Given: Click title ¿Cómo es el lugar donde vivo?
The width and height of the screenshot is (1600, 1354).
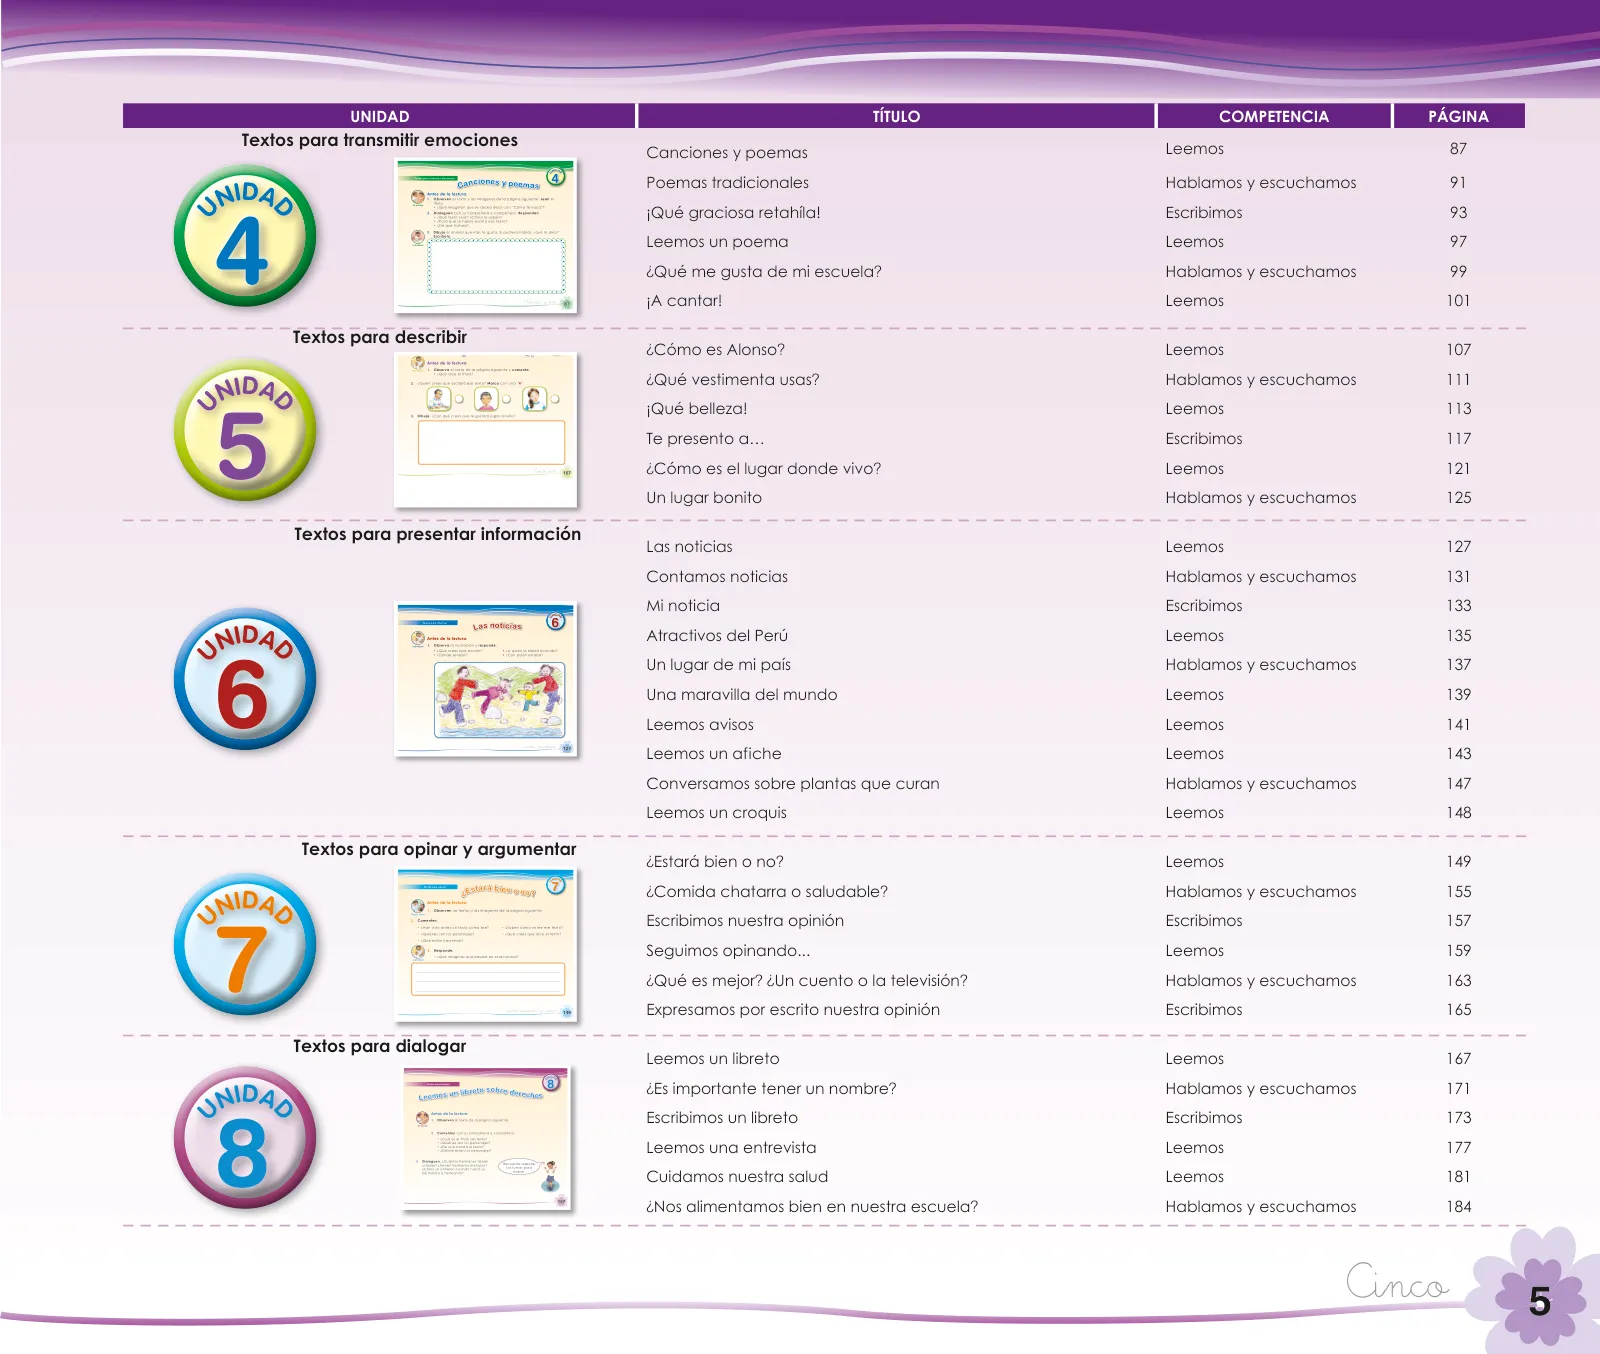Looking at the screenshot, I should tap(764, 469).
